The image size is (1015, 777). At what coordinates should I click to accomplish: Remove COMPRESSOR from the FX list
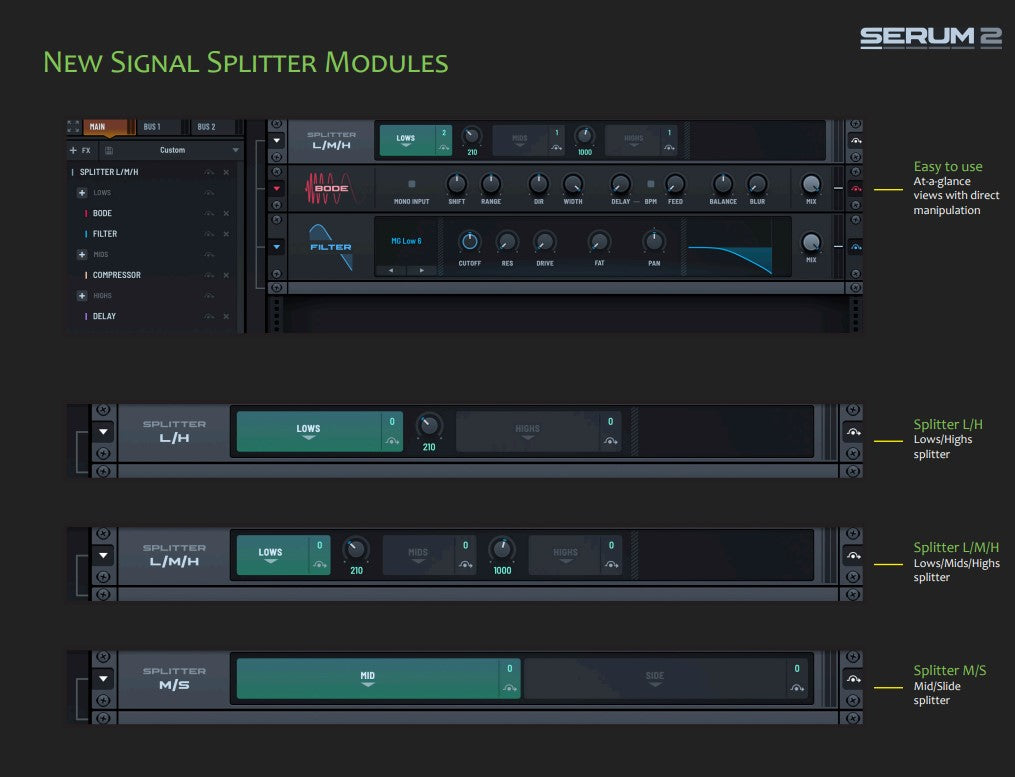pos(226,275)
